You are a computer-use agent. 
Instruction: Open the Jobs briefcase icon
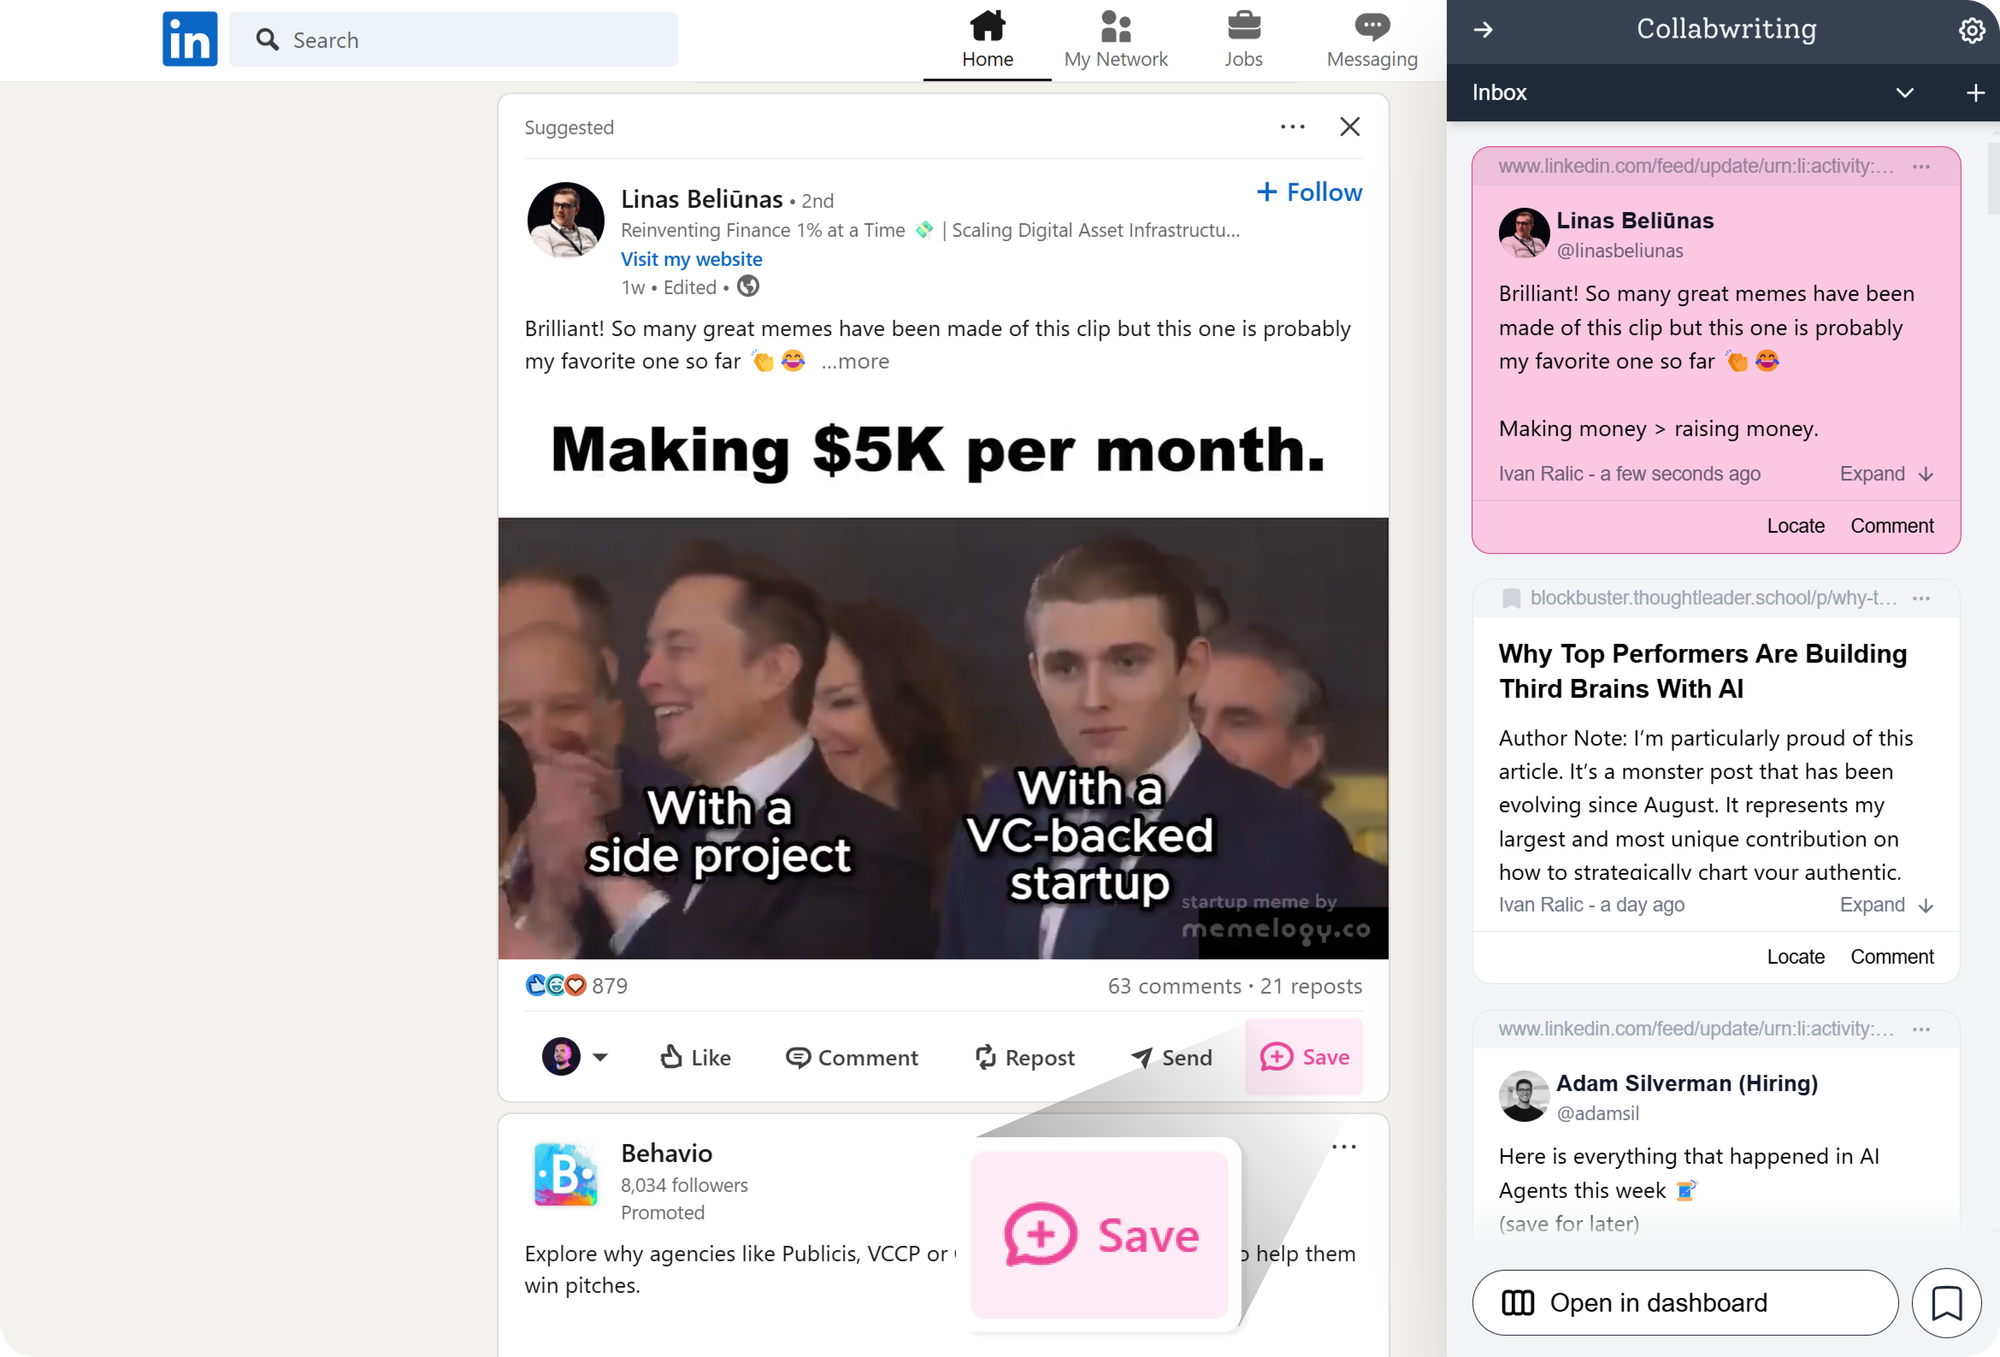click(x=1243, y=40)
